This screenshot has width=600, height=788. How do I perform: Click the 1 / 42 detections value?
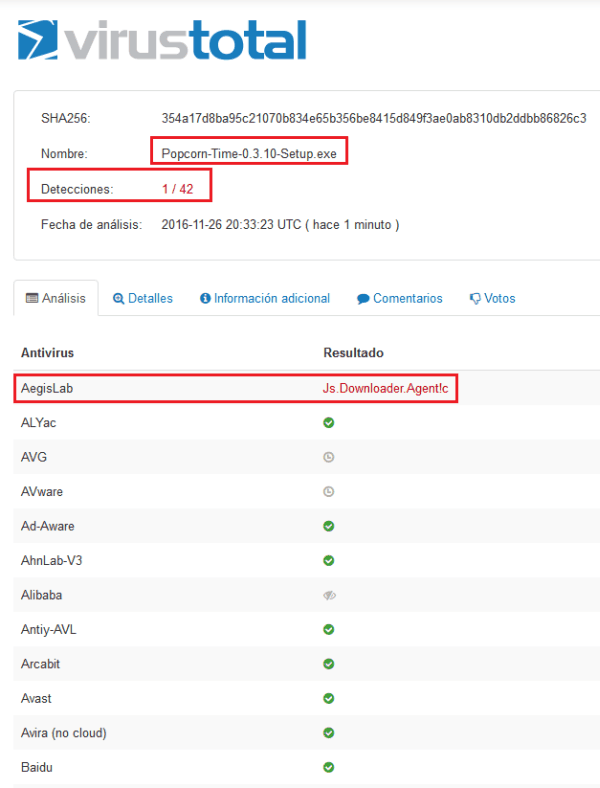pyautogui.click(x=177, y=189)
